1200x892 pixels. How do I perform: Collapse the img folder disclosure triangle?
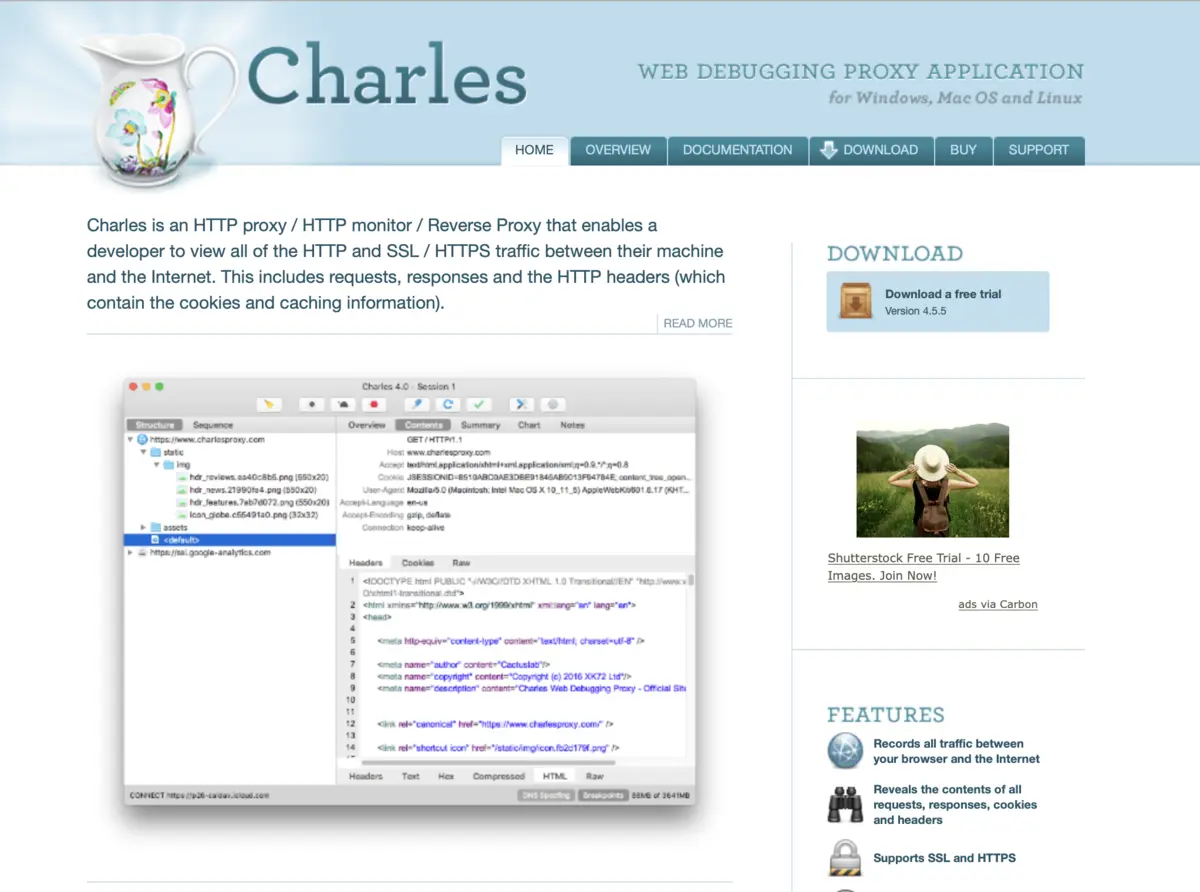[156, 465]
